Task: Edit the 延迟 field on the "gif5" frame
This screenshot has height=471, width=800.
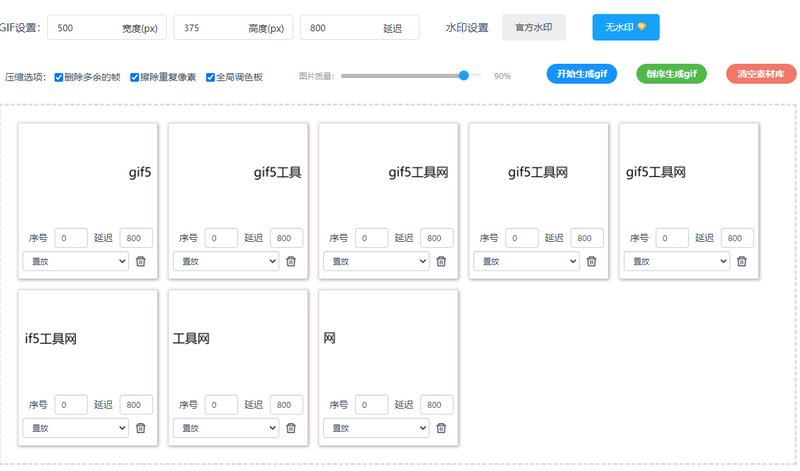Action: tap(136, 238)
